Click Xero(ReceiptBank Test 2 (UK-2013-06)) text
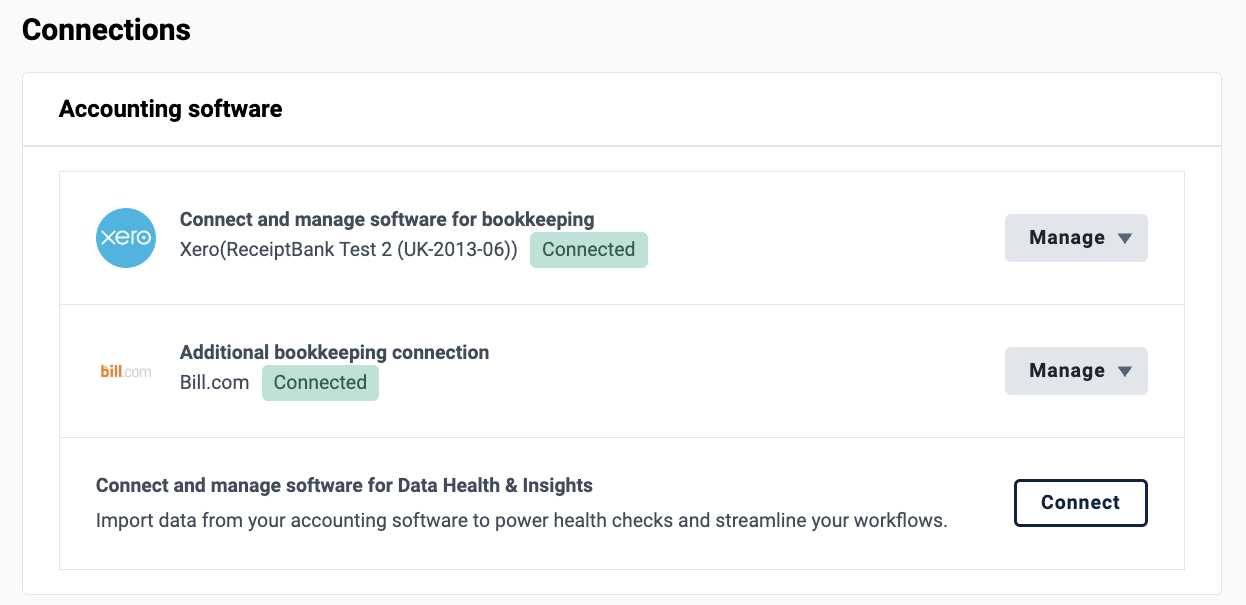Image resolution: width=1246 pixels, height=605 pixels. pos(349,250)
